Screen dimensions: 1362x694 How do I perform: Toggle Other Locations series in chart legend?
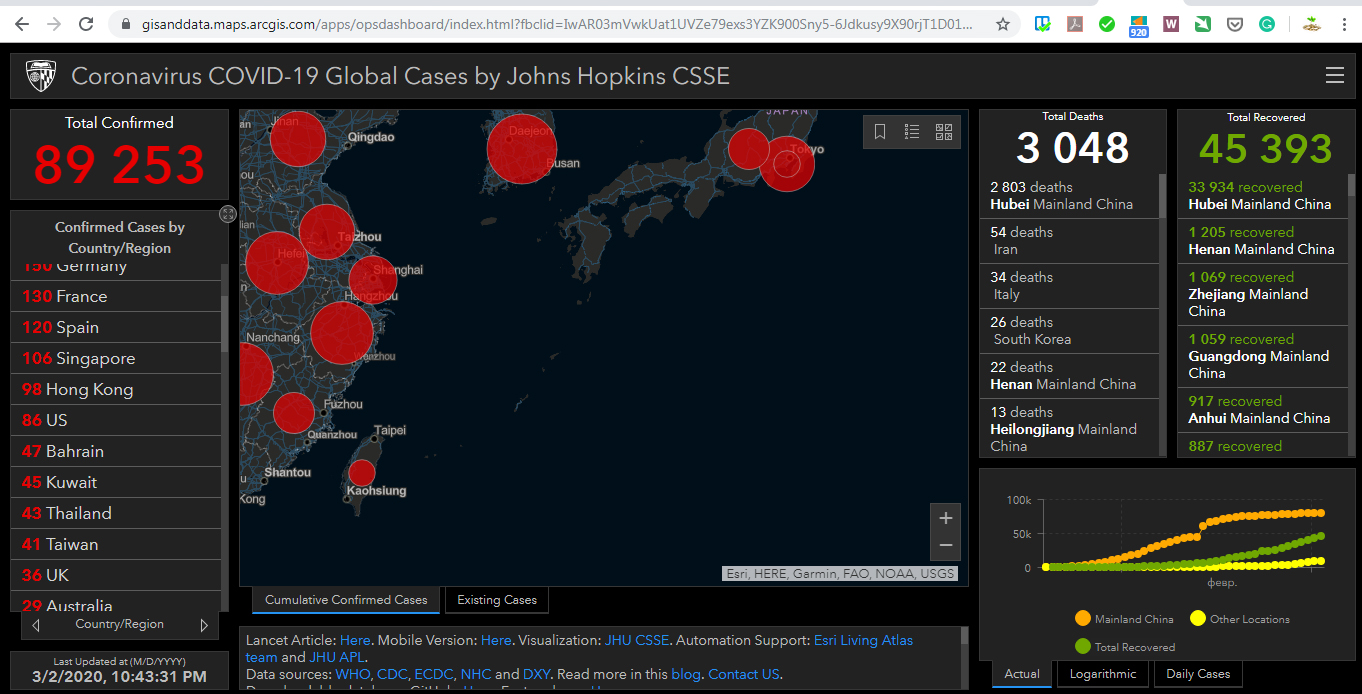point(1240,619)
